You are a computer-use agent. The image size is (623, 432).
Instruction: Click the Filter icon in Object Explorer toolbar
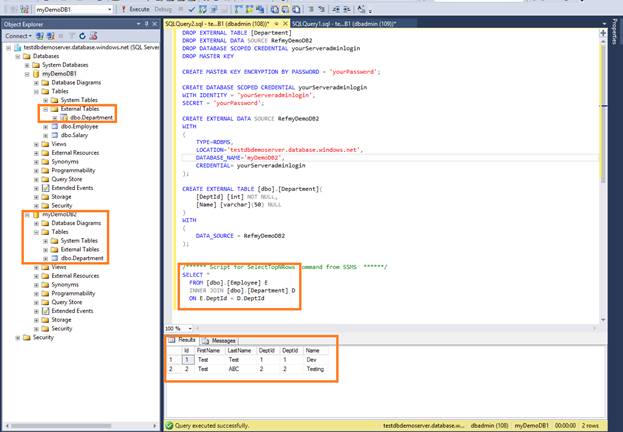[70, 34]
